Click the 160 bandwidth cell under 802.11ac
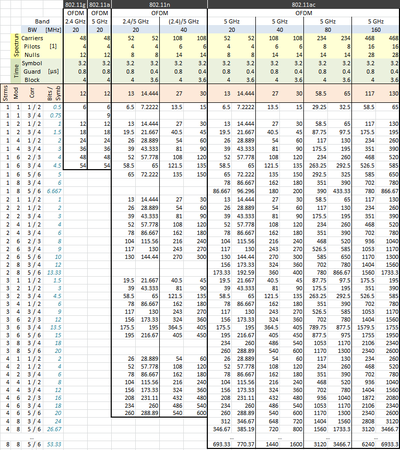 pos(376,30)
